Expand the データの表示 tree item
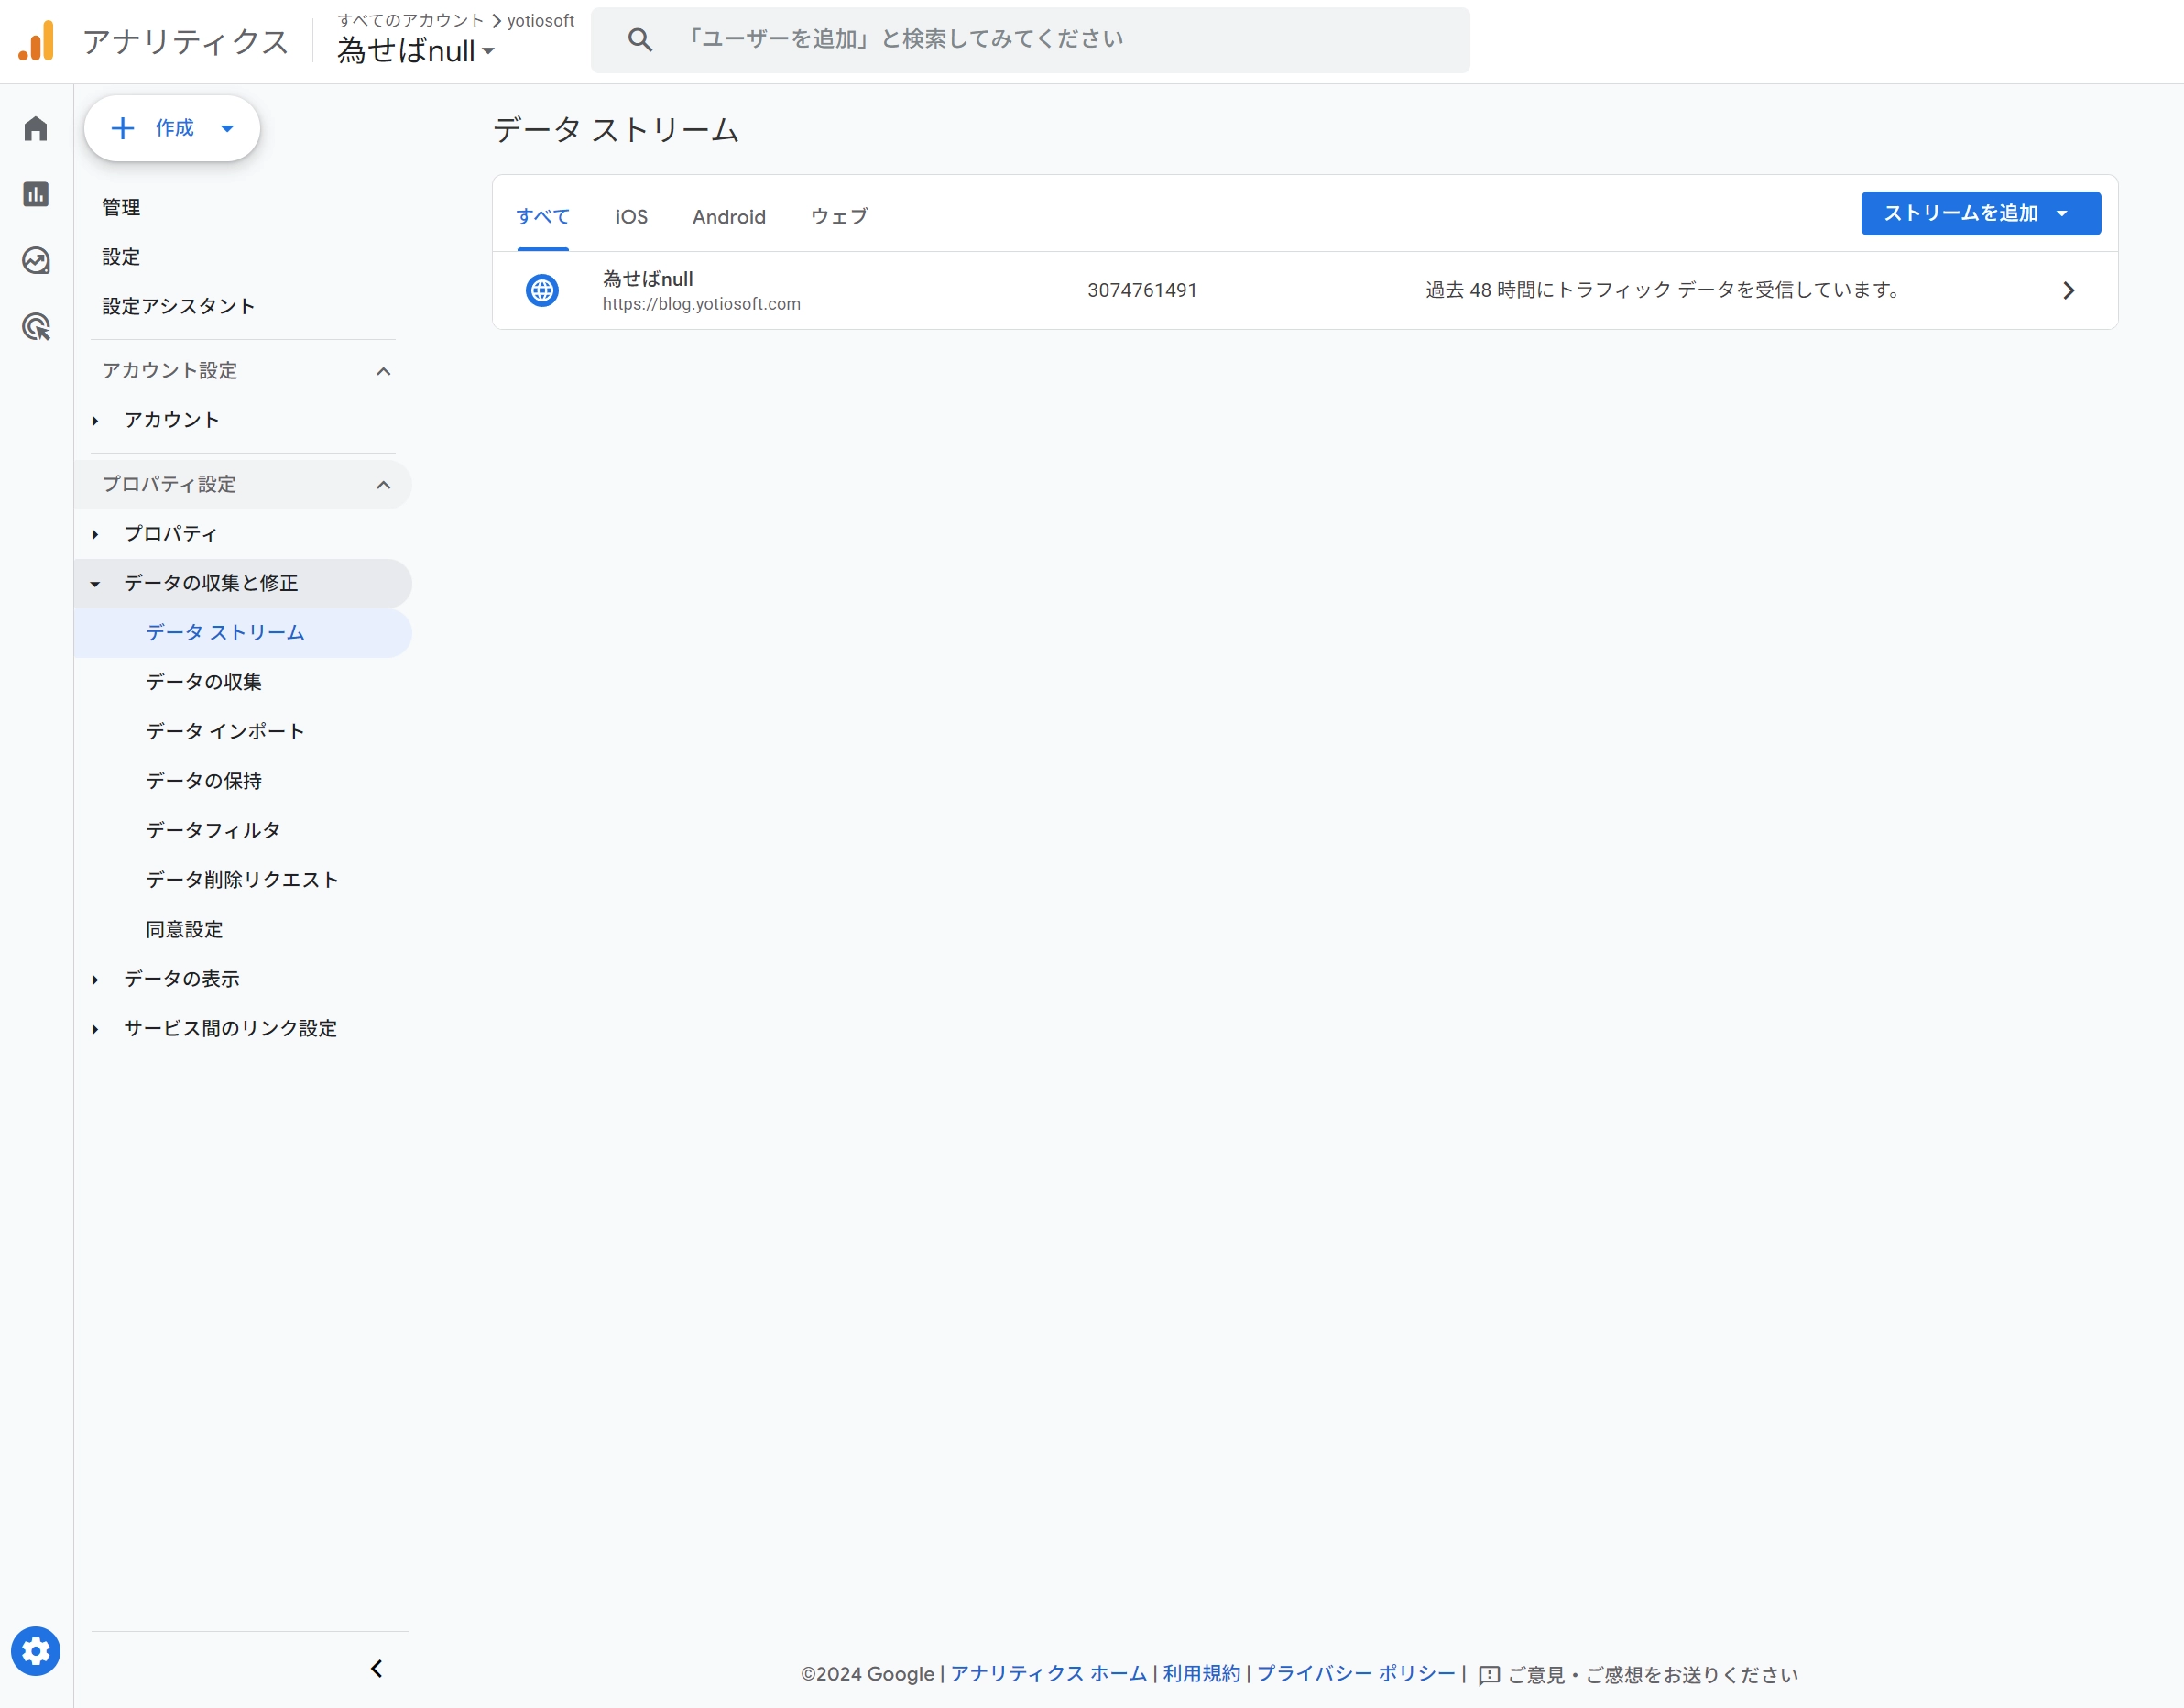Screen dimensions: 2184x1708 95,980
